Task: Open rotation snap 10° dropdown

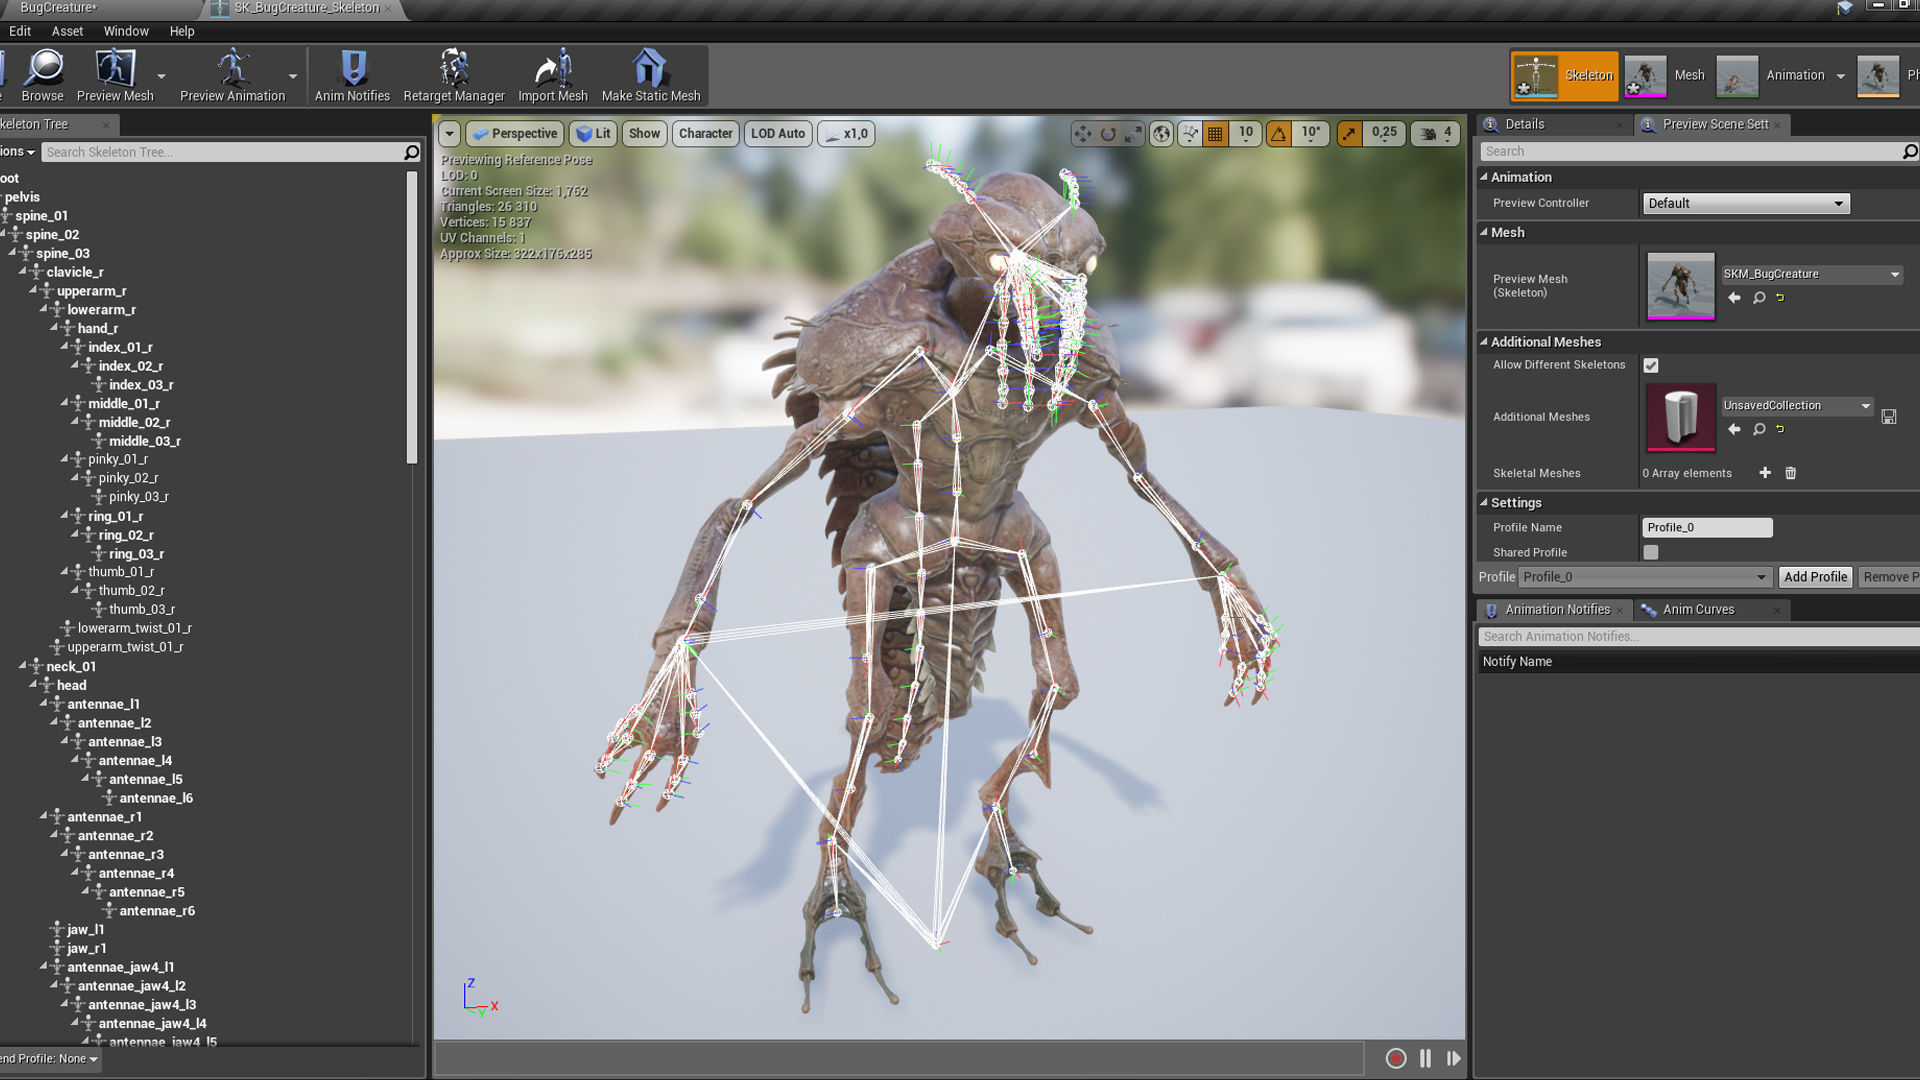Action: (1311, 134)
